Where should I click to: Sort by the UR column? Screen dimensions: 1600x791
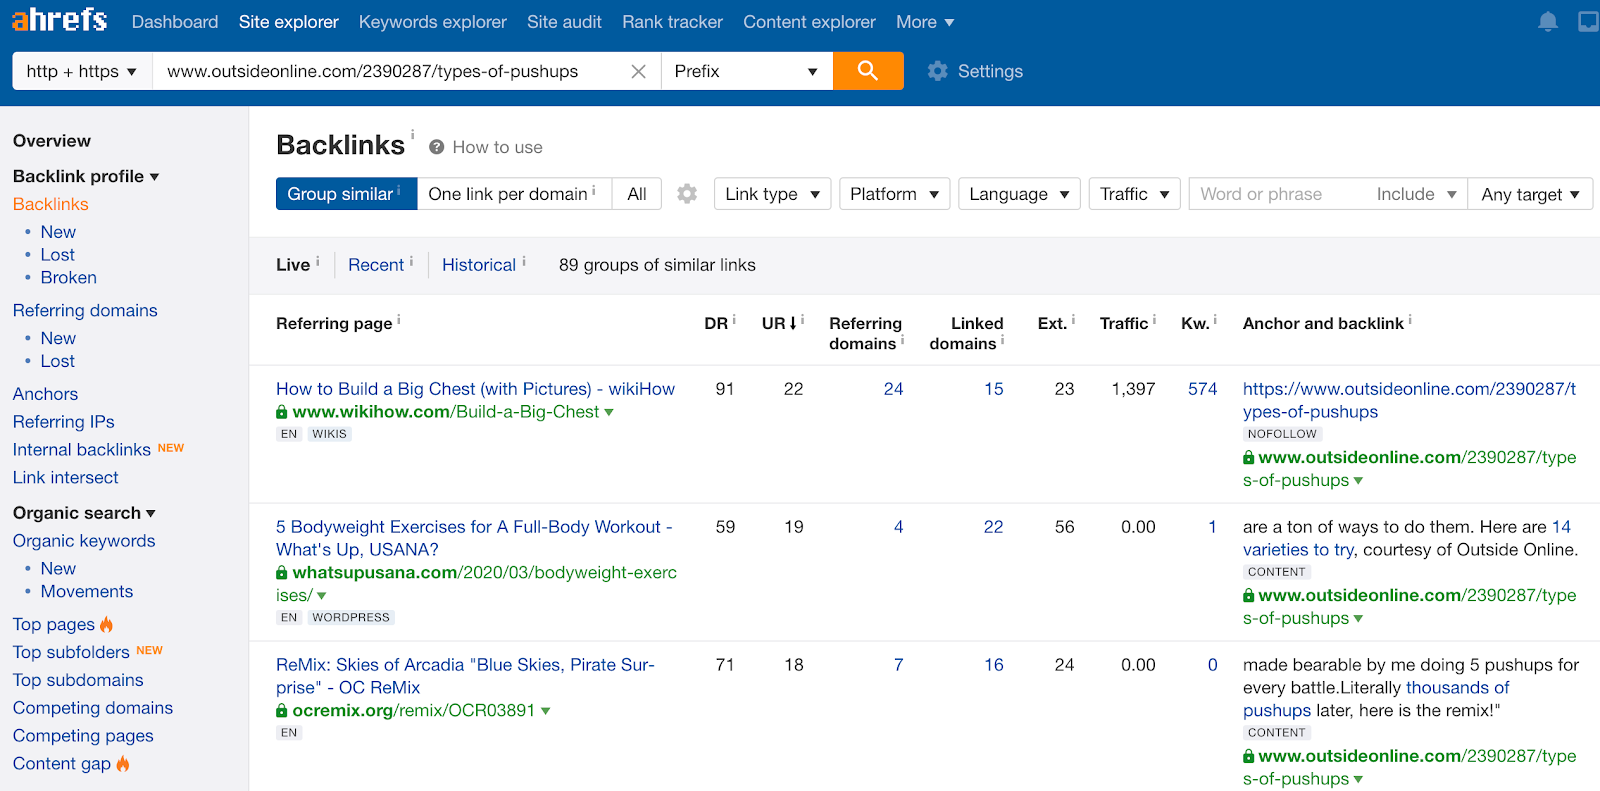779,323
